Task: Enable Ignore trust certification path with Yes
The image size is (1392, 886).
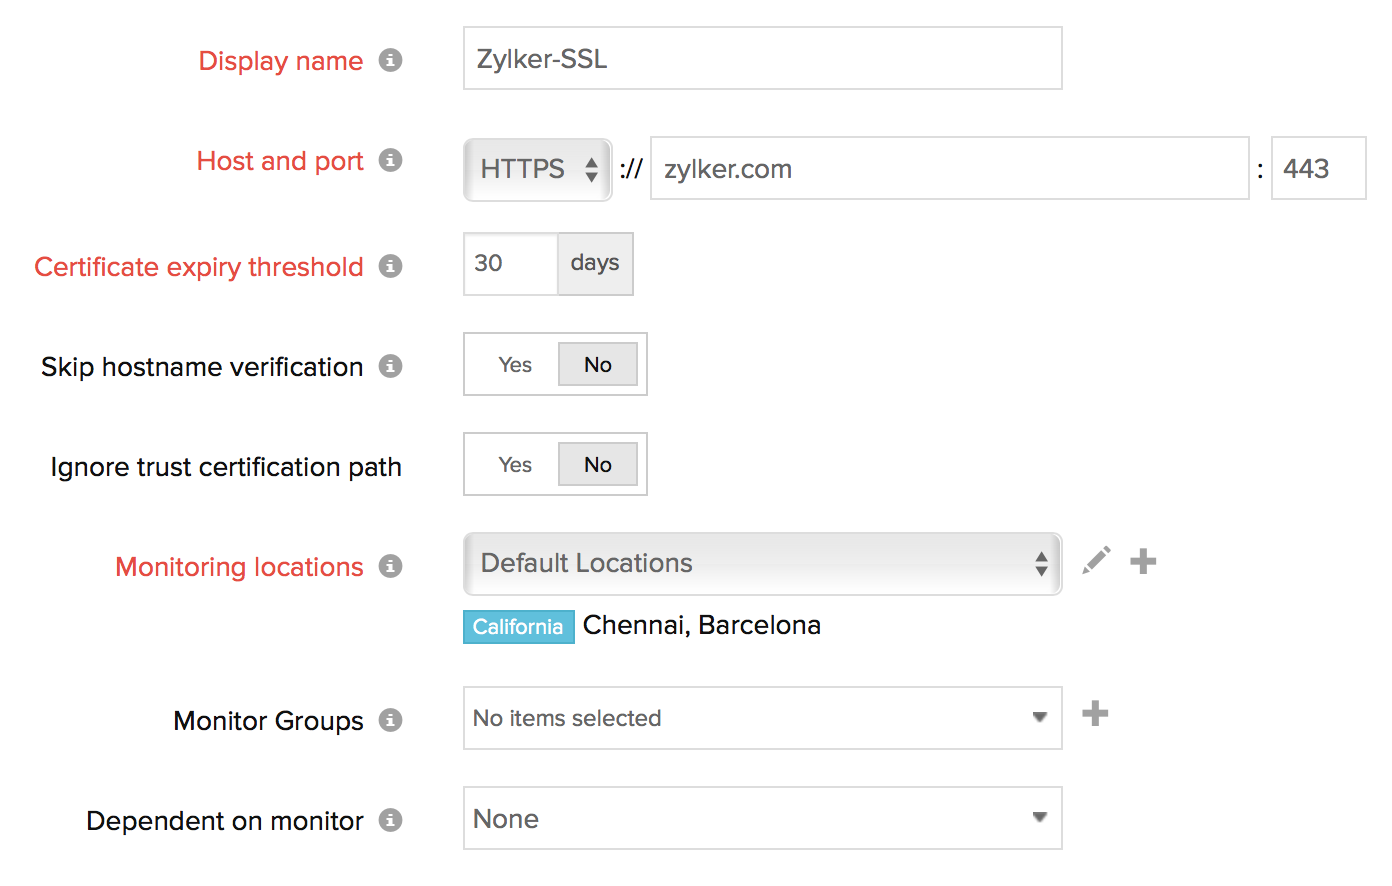Action: coord(515,465)
